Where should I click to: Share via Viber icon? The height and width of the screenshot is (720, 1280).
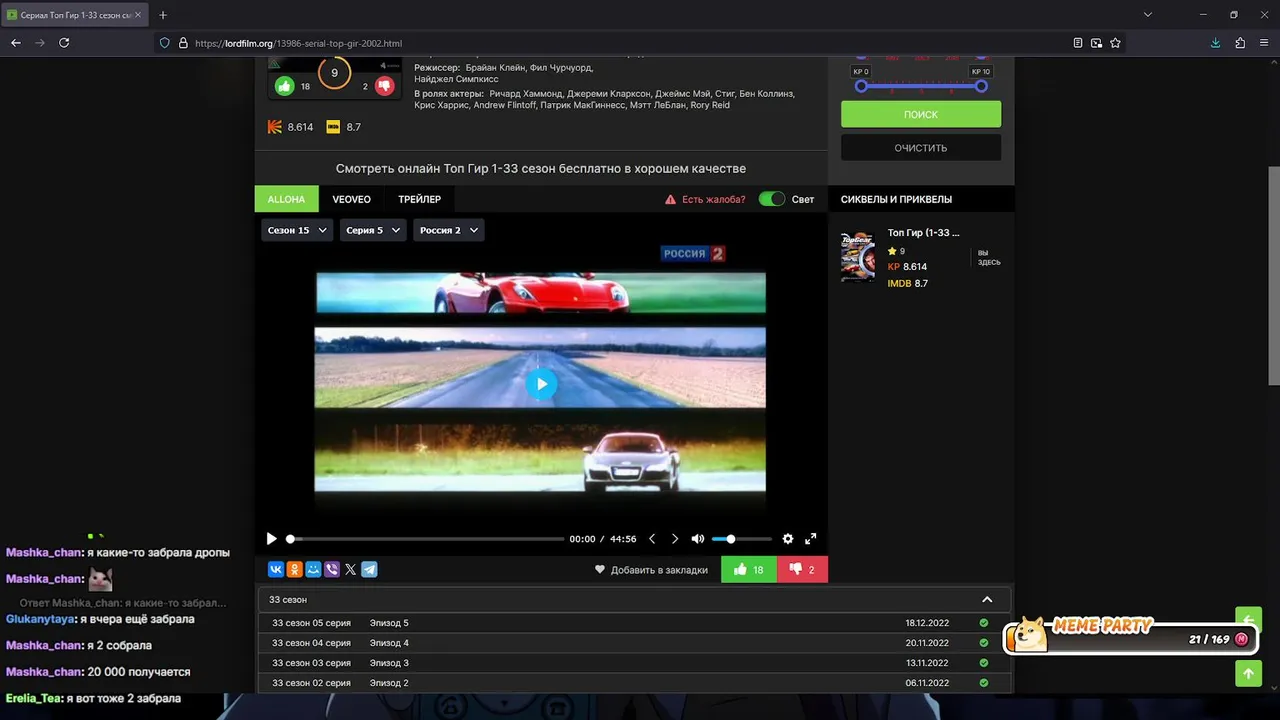tap(332, 569)
